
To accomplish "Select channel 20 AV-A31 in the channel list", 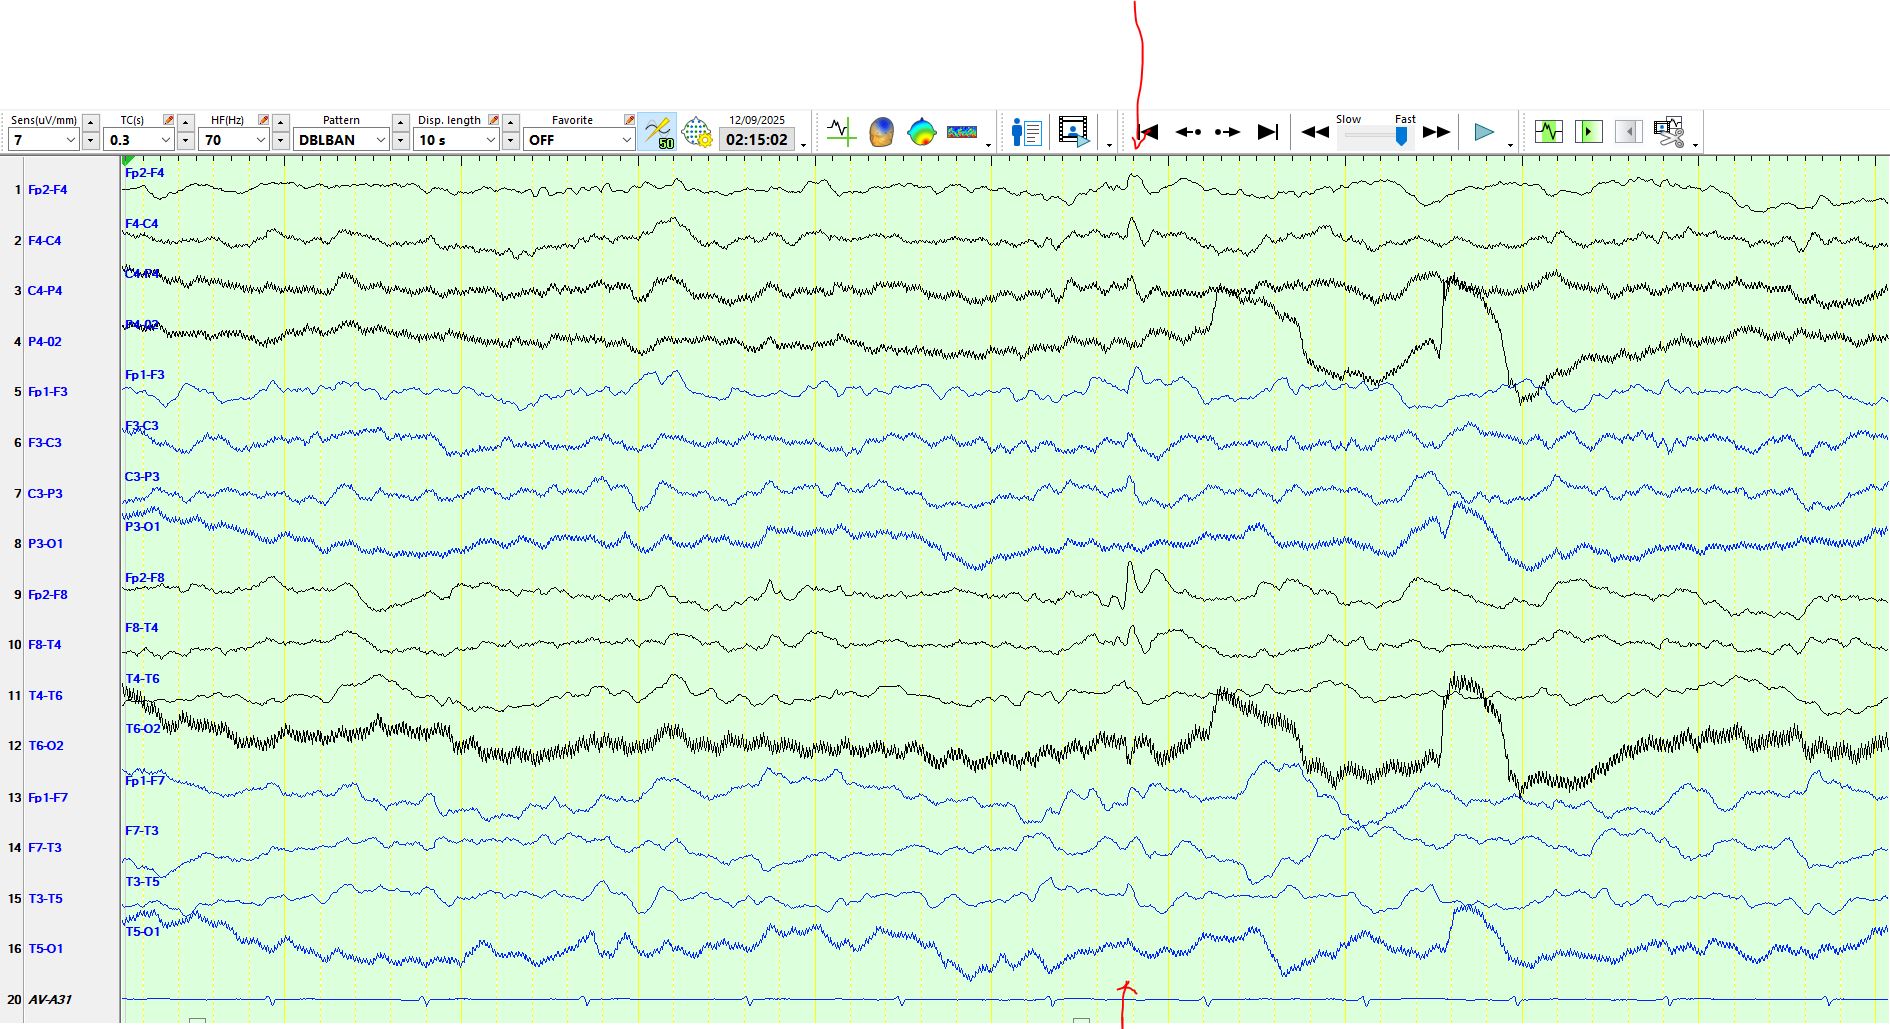I will [x=50, y=1000].
